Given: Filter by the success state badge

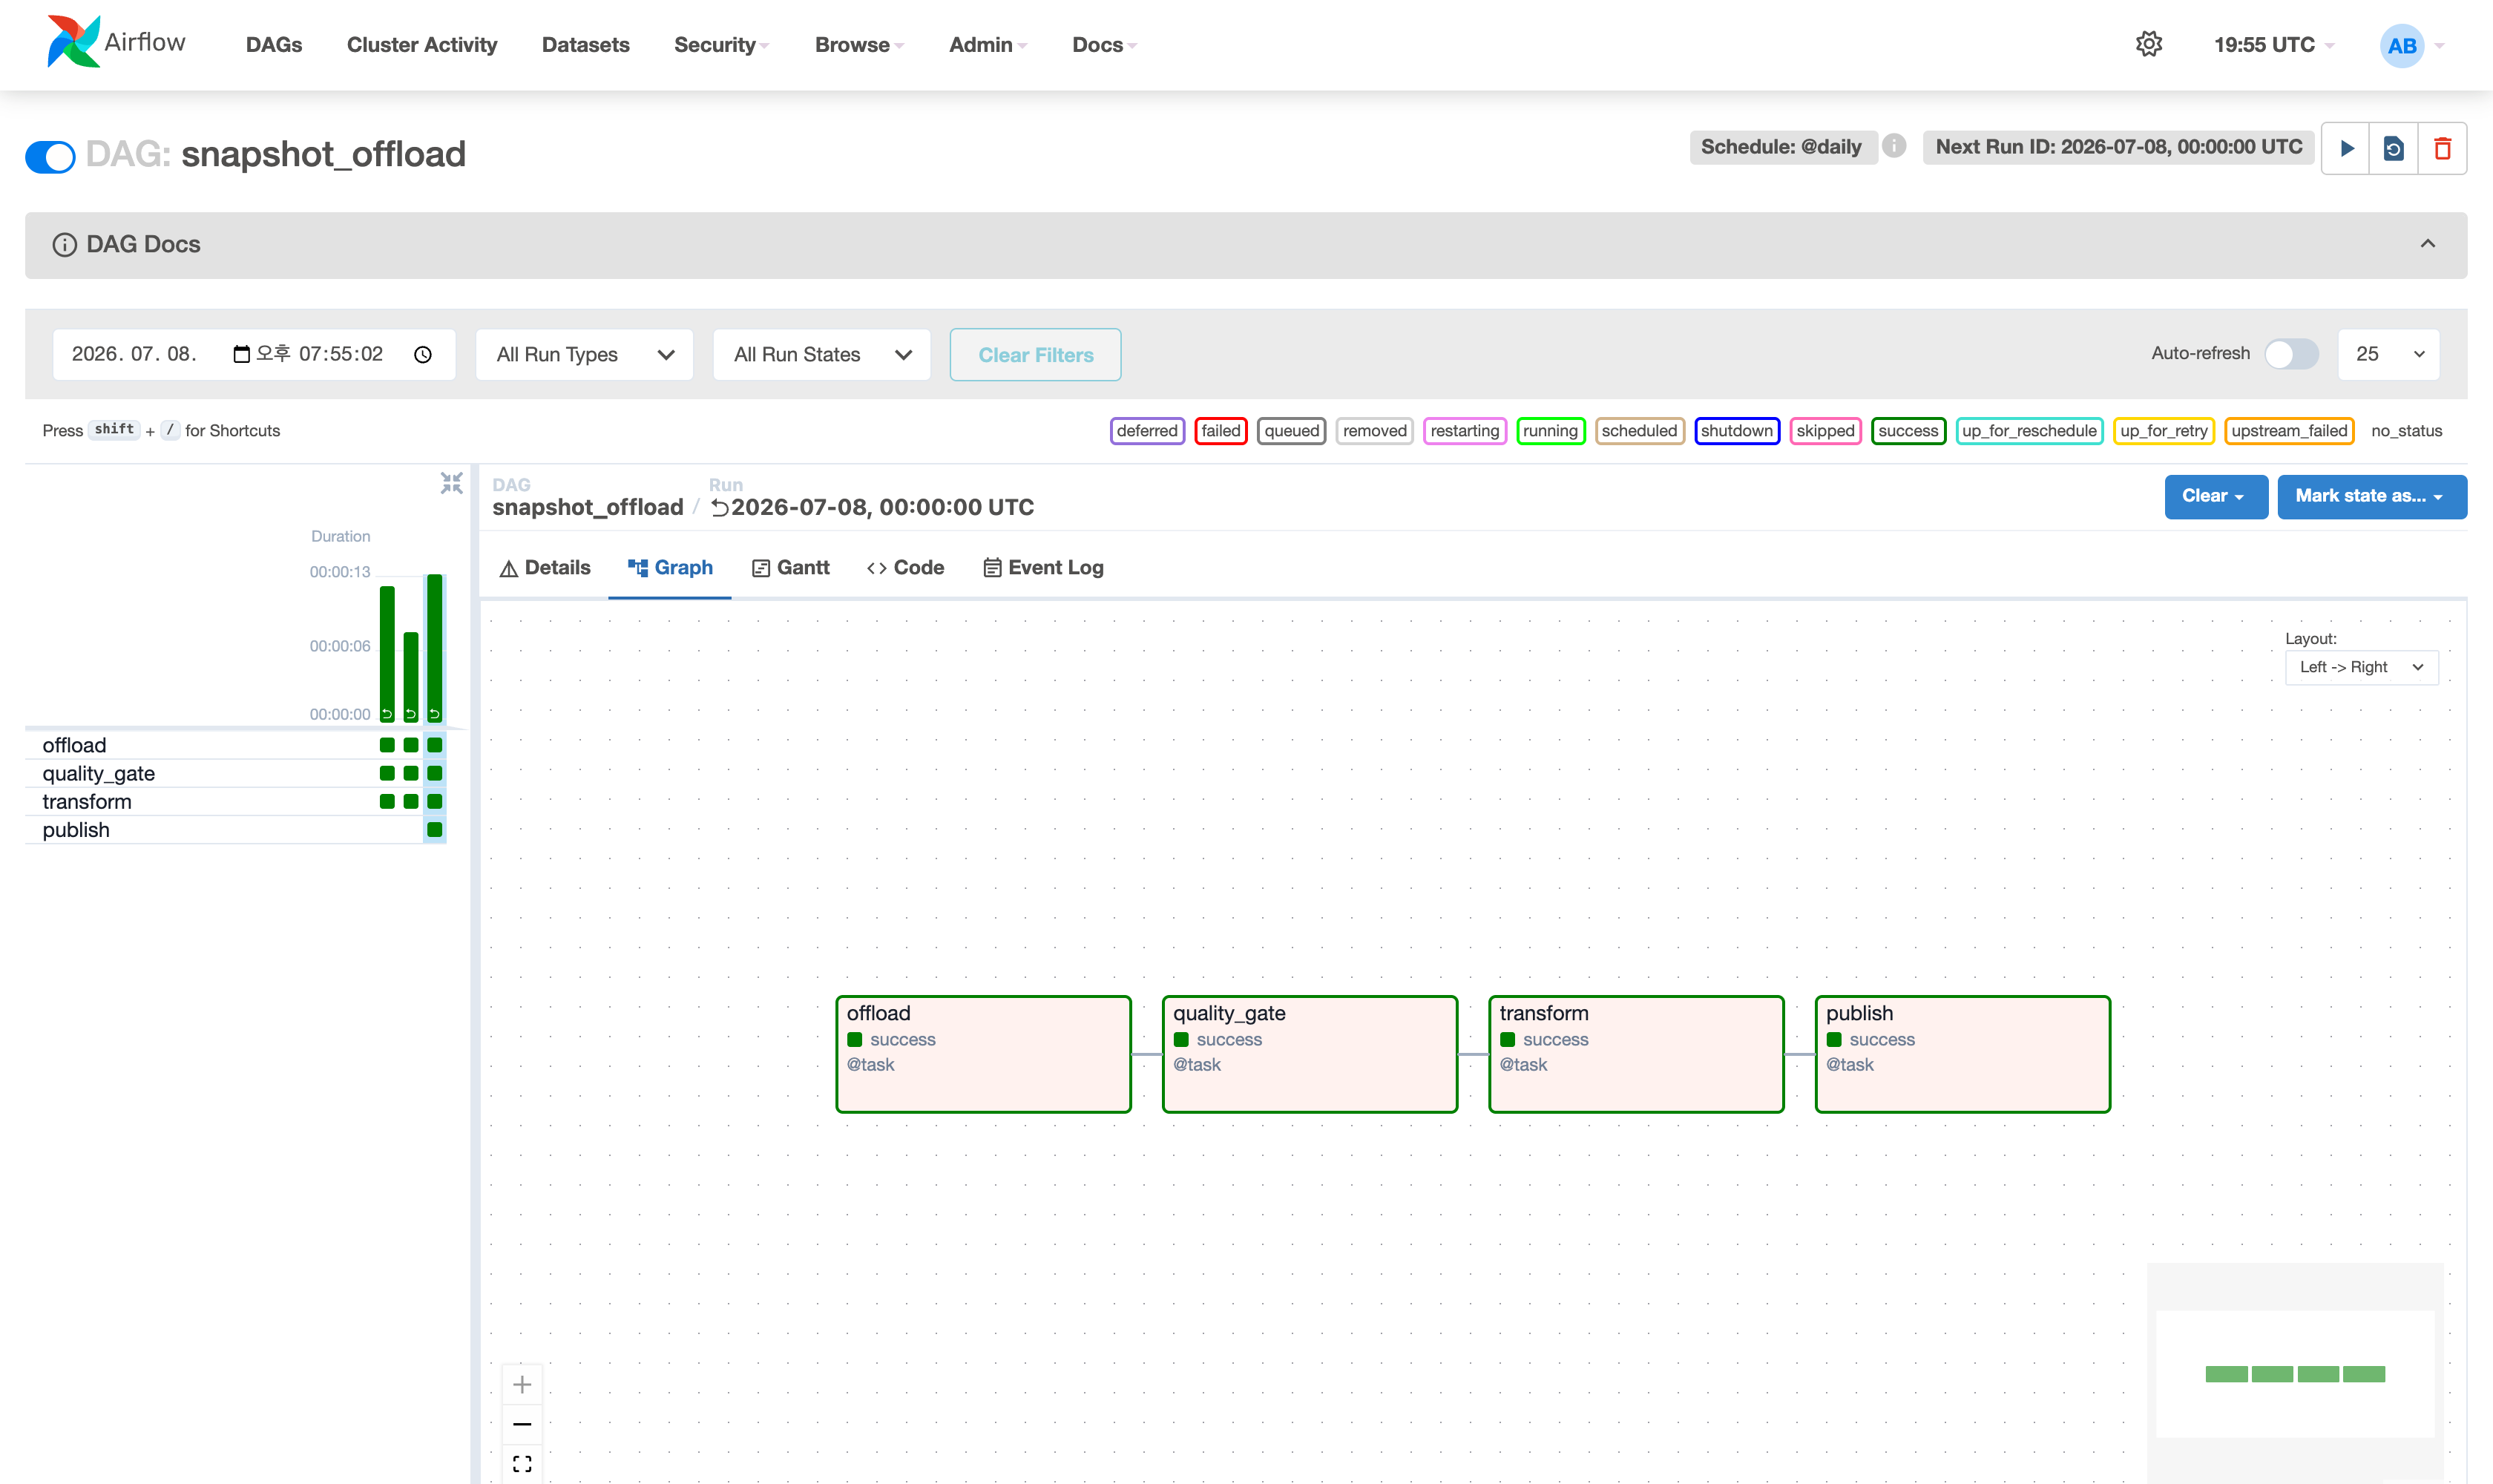Looking at the screenshot, I should coord(1908,431).
